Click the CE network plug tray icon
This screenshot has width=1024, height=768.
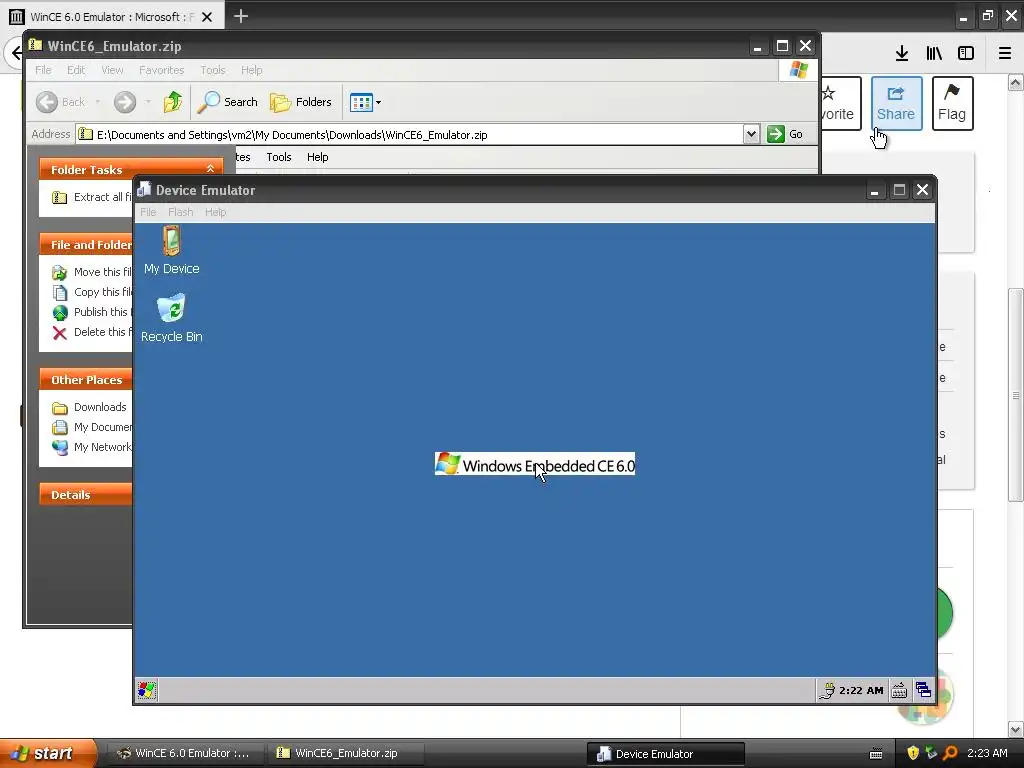click(827, 690)
